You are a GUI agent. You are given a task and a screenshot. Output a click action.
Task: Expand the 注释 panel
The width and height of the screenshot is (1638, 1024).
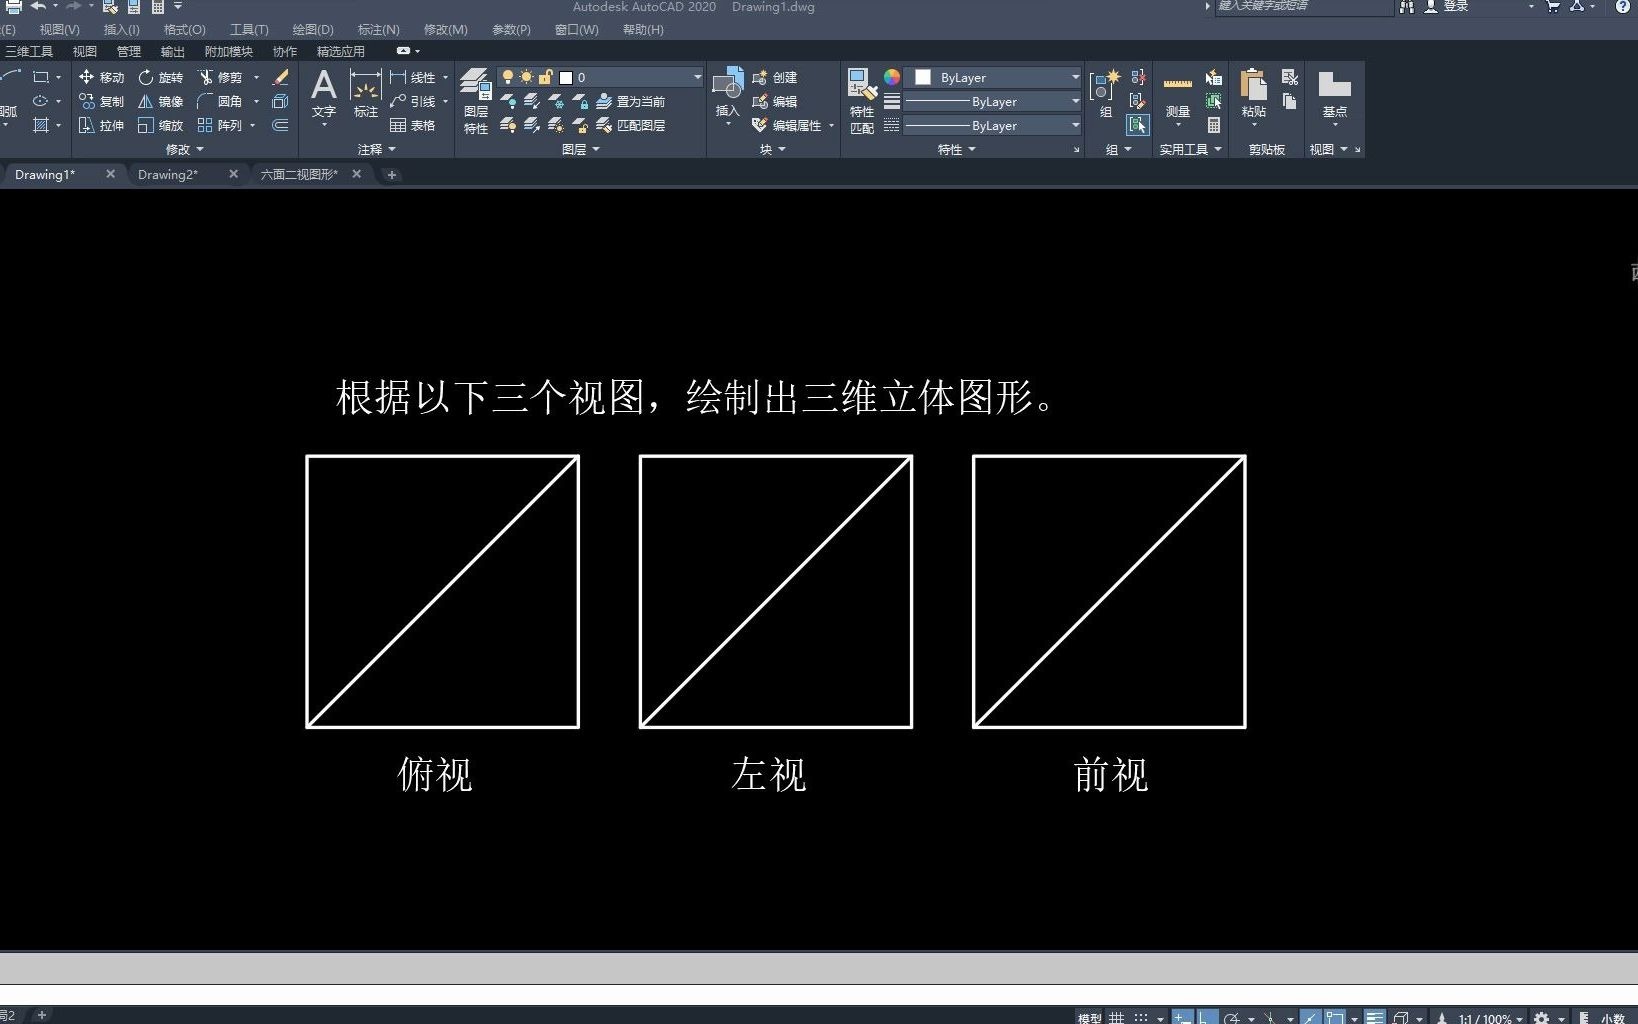pyautogui.click(x=377, y=149)
